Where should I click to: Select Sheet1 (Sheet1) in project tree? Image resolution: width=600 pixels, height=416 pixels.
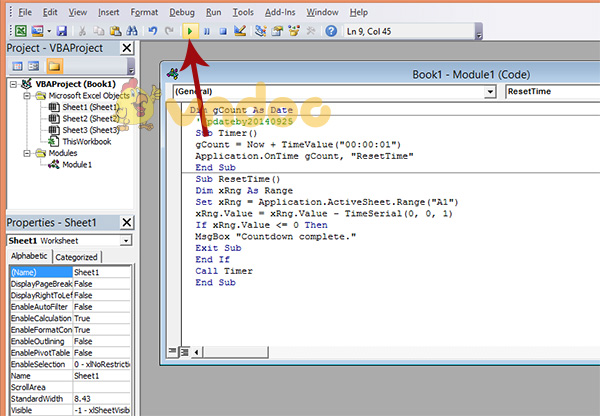[x=91, y=107]
